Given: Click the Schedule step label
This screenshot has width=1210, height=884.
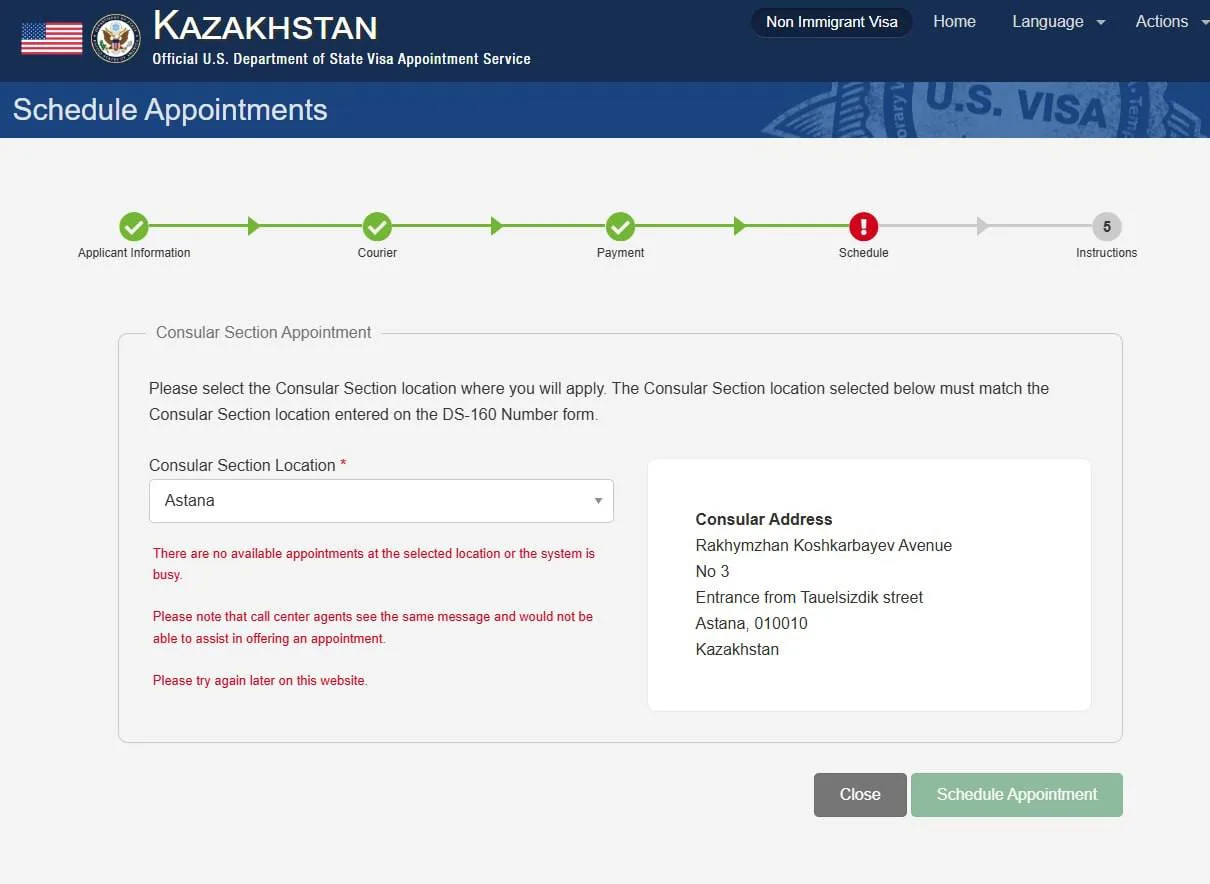Looking at the screenshot, I should (x=863, y=253).
